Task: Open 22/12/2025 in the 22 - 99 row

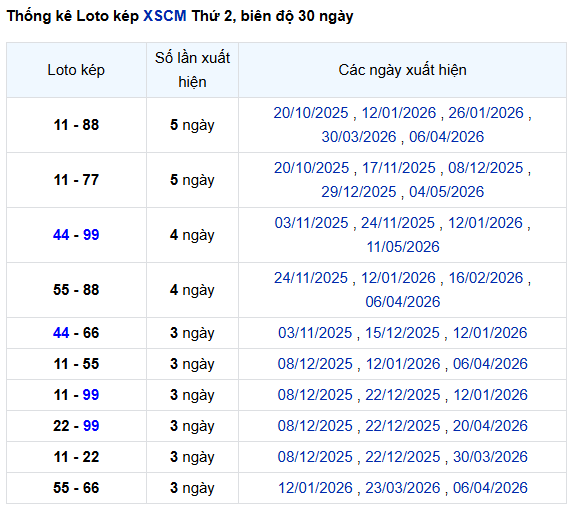Action: pos(403,426)
